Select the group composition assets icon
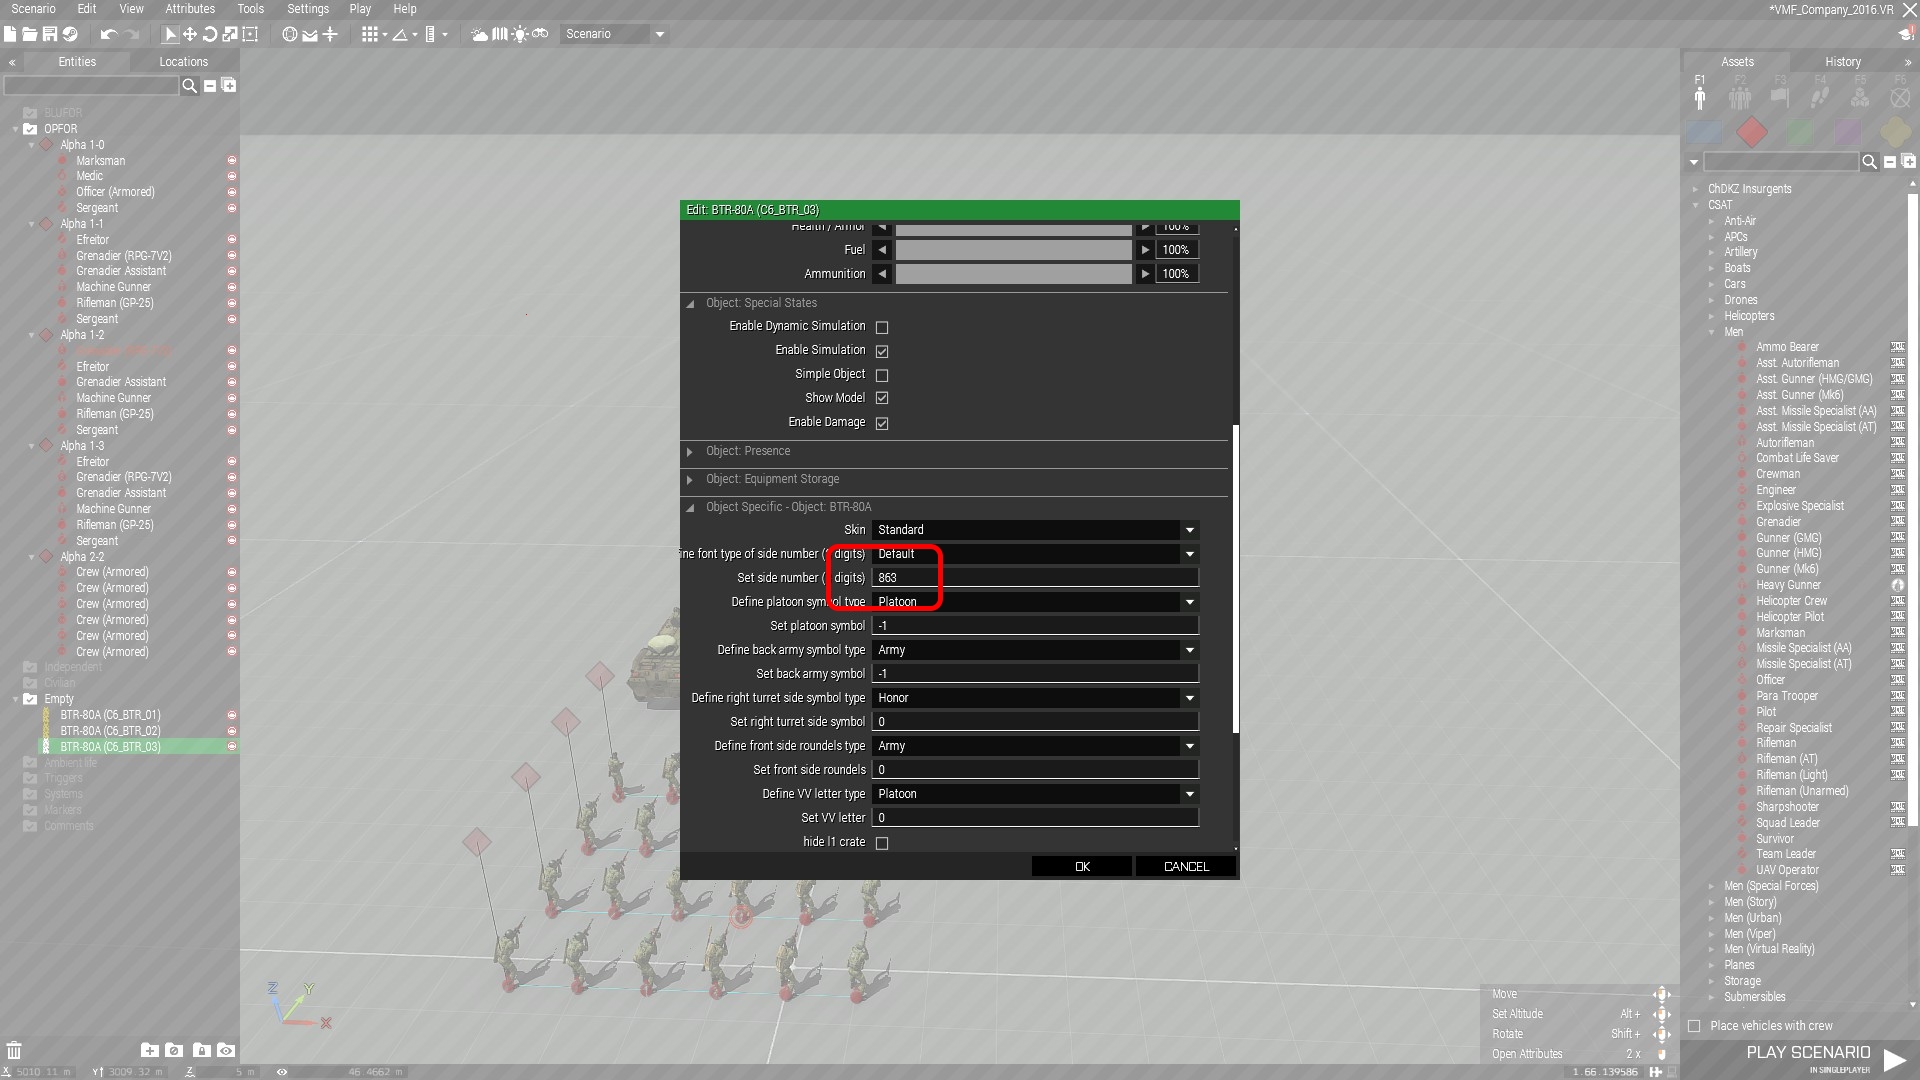Viewport: 1920px width, 1080px height. (x=1740, y=97)
